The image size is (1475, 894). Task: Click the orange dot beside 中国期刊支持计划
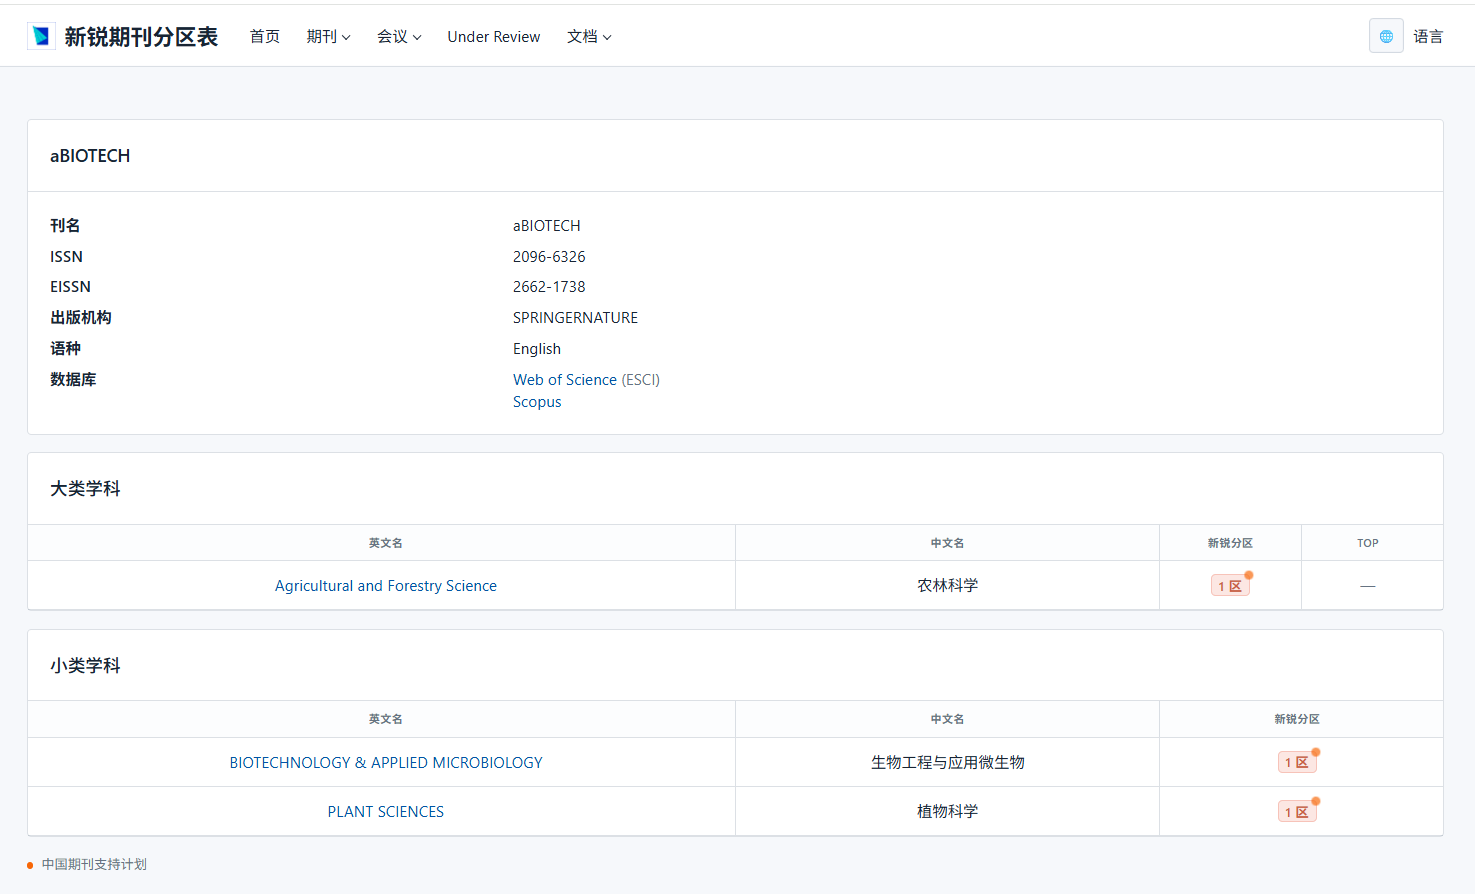pyautogui.click(x=30, y=865)
